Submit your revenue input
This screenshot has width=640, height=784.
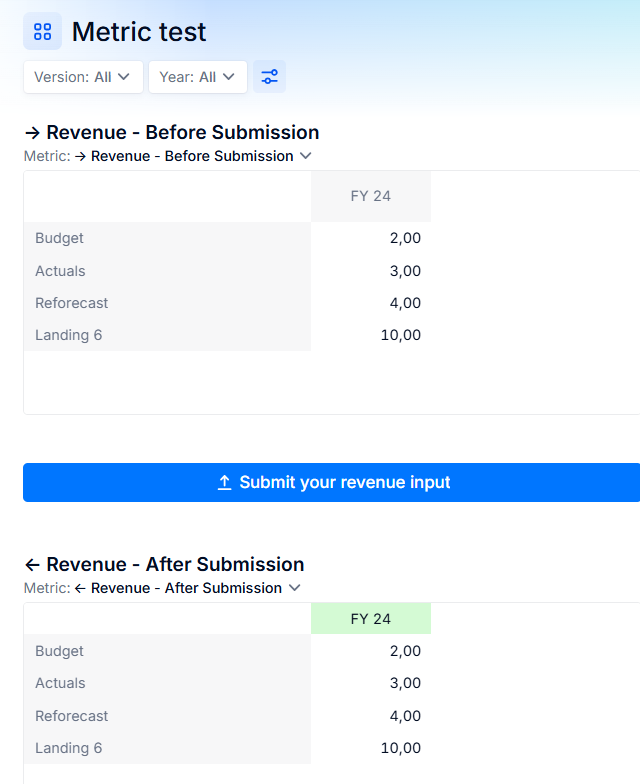click(x=332, y=482)
